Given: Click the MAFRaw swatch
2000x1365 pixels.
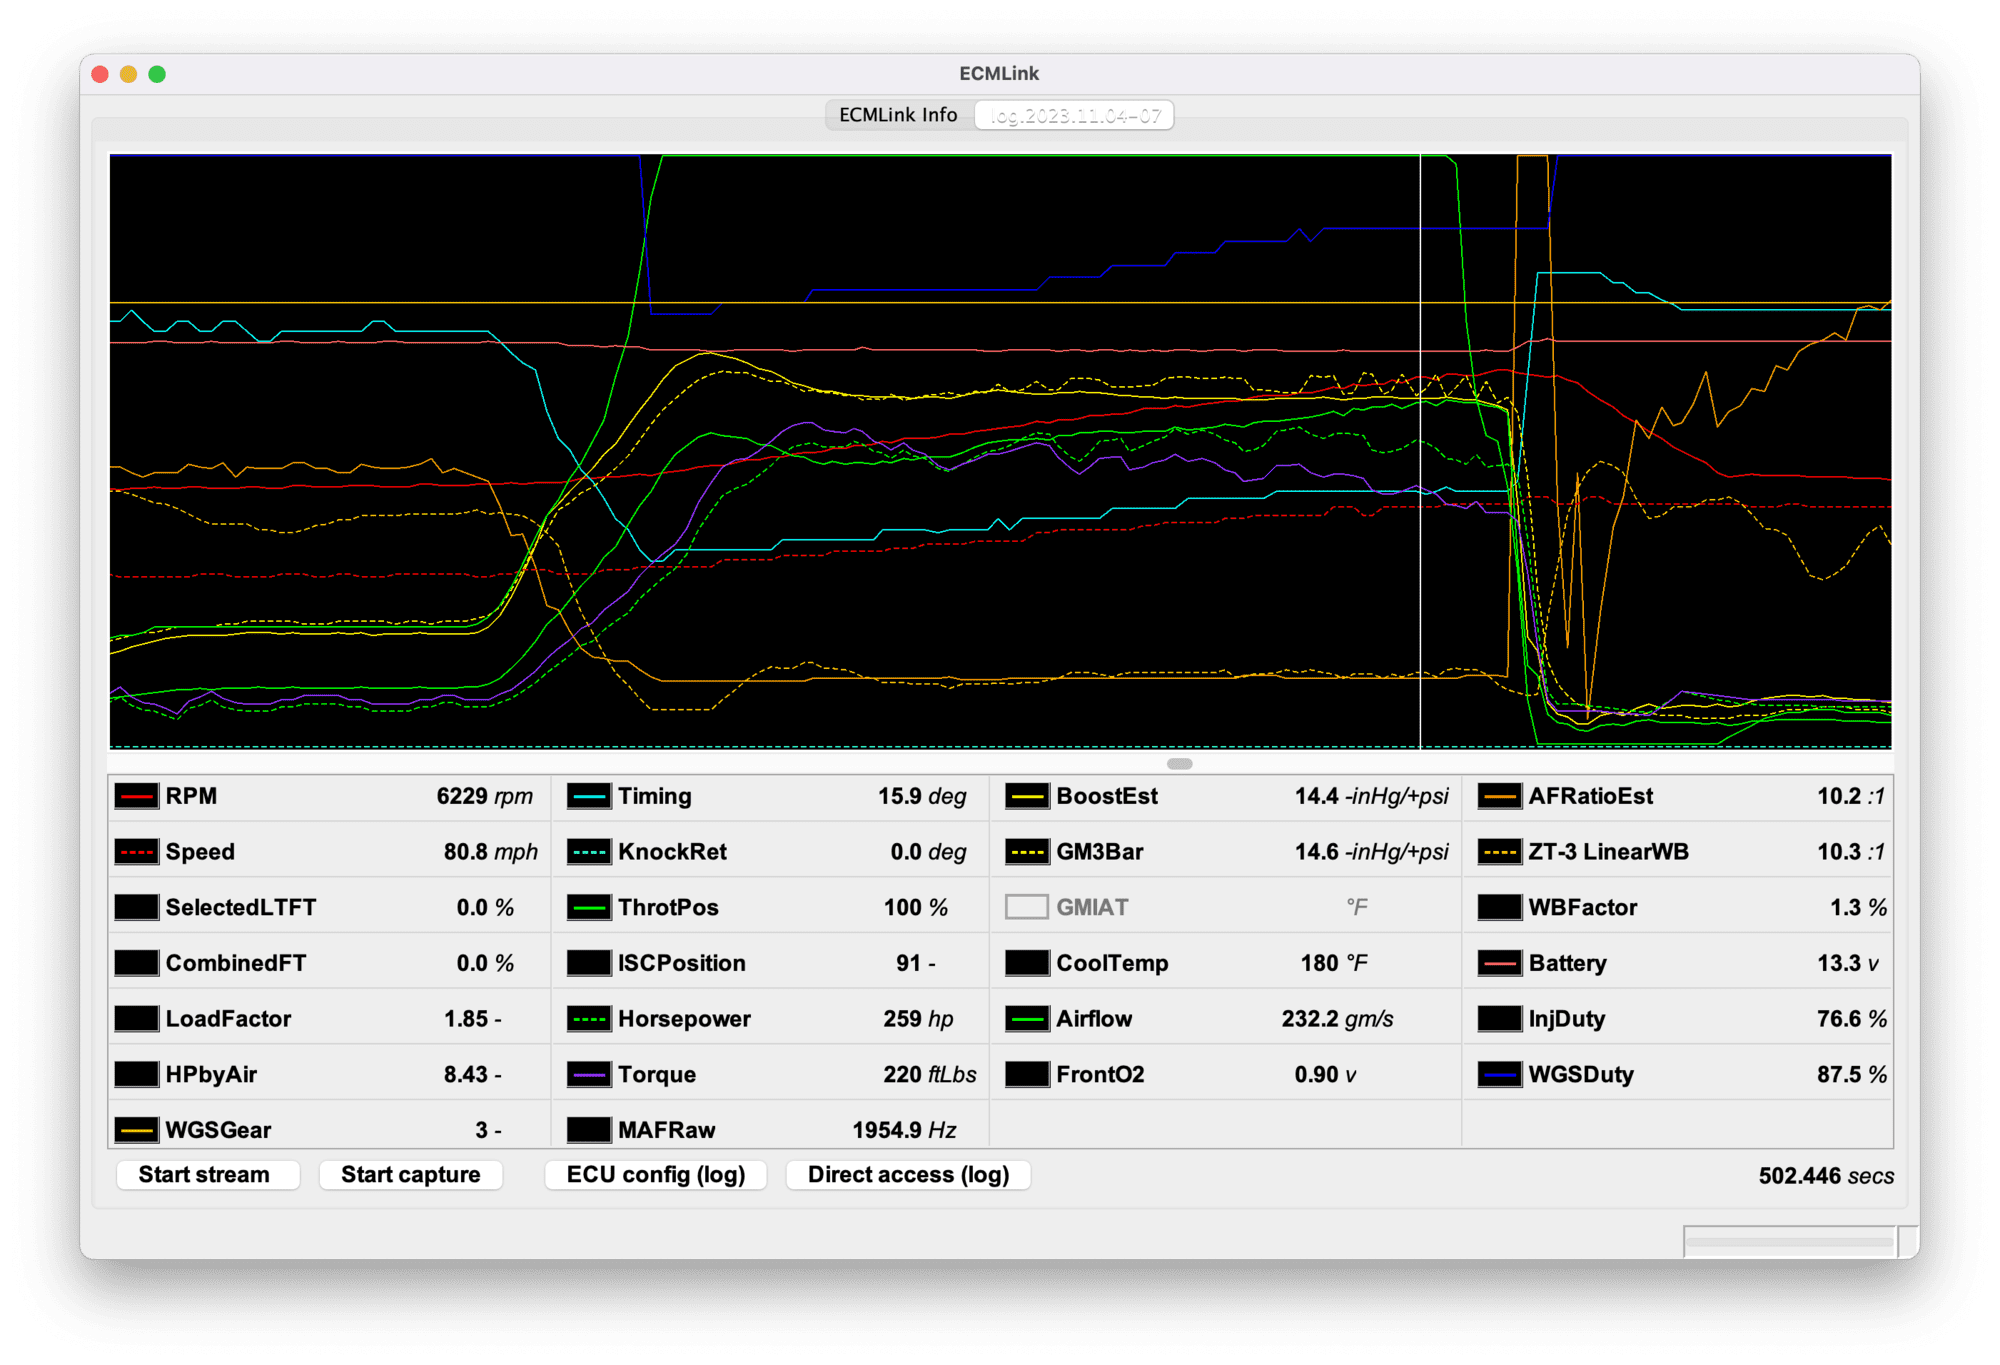Looking at the screenshot, I should pyautogui.click(x=589, y=1130).
